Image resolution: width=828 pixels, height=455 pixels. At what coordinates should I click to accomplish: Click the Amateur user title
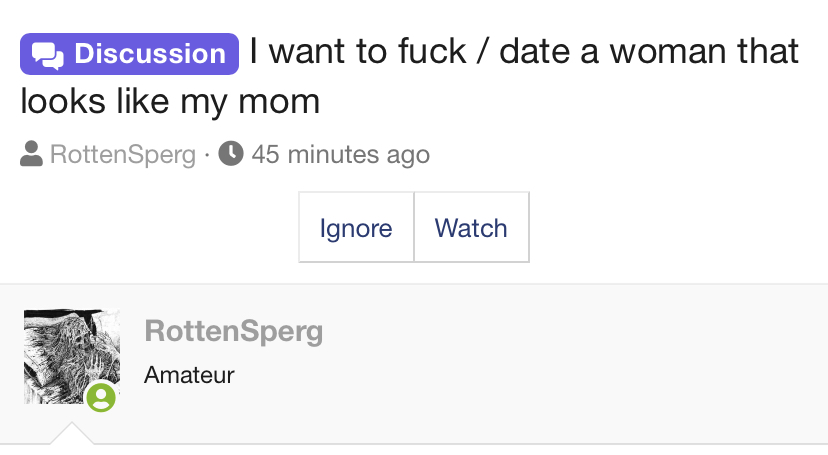(189, 375)
